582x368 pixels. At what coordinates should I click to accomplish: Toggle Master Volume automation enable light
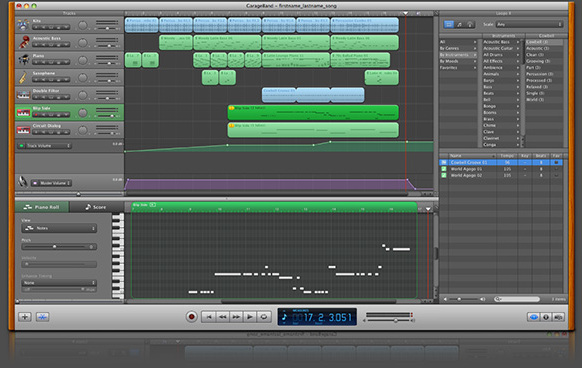[35, 183]
